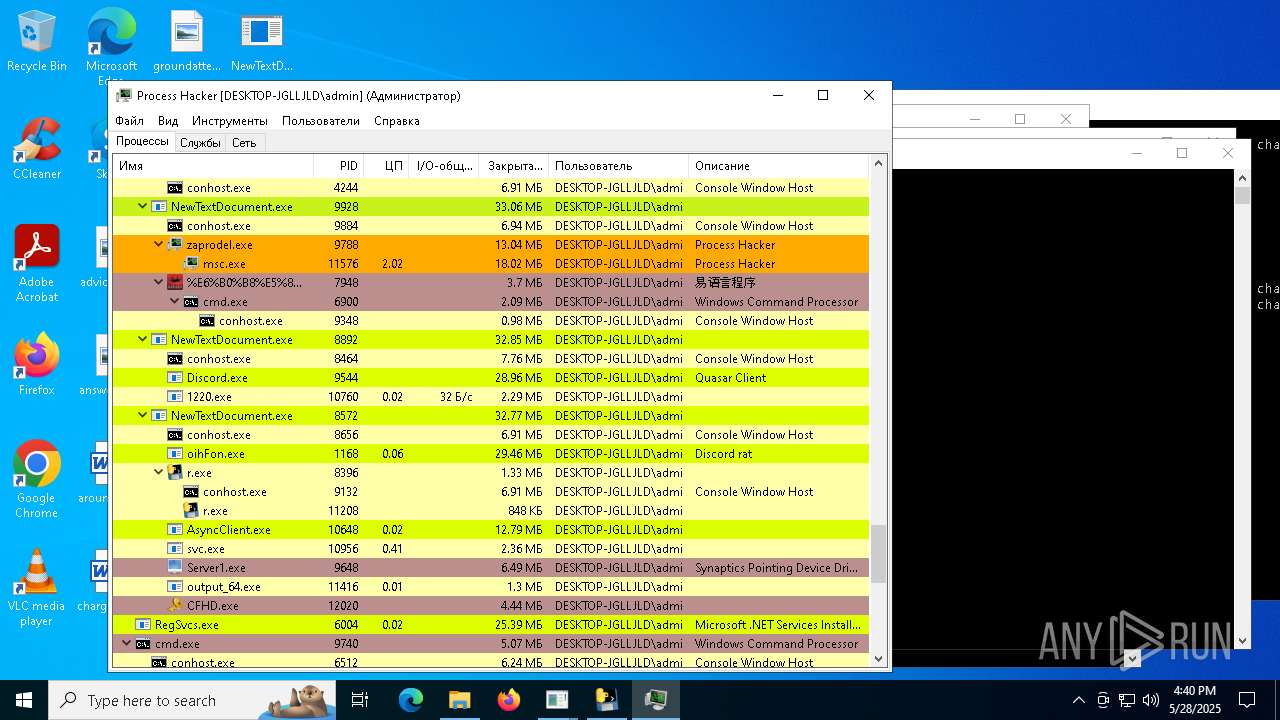This screenshot has width=1280, height=720.
Task: Click the zaprodel.exe process icon
Action: coord(175,244)
